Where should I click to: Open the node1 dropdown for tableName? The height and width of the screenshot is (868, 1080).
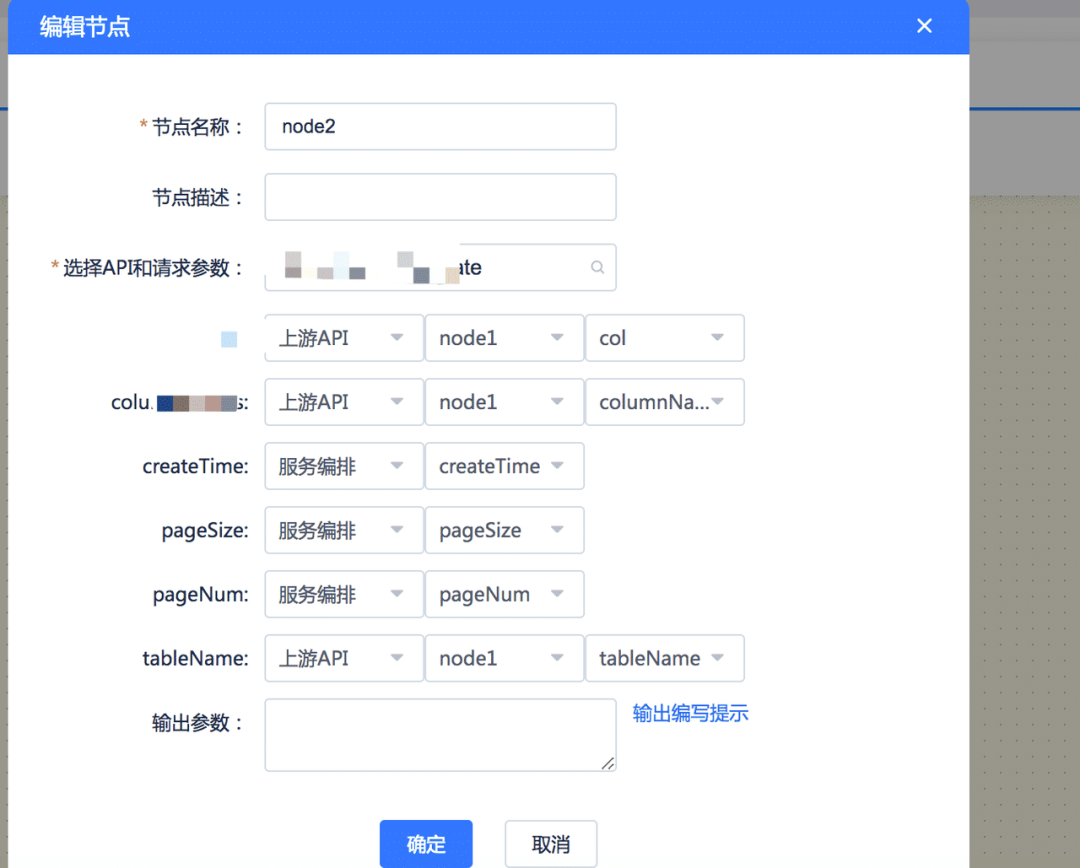coord(504,658)
